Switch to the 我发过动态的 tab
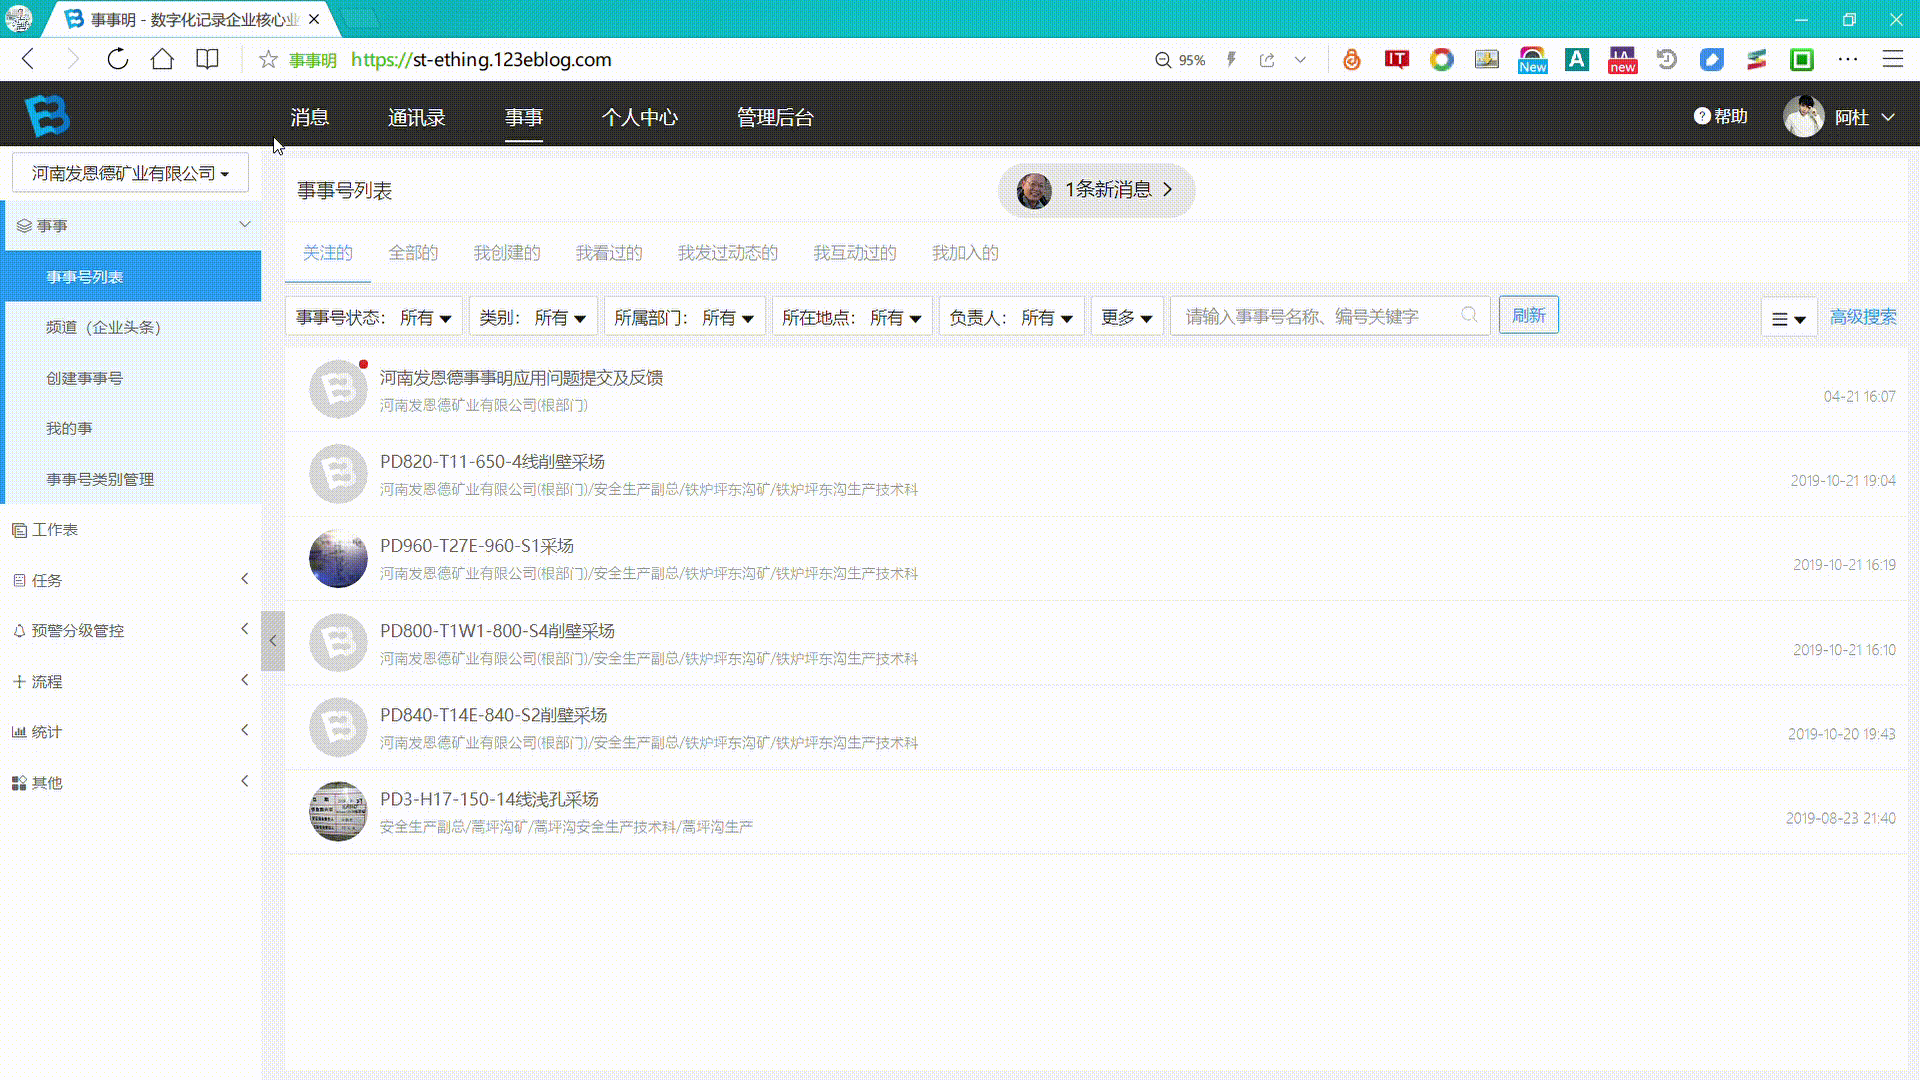 pos(728,253)
